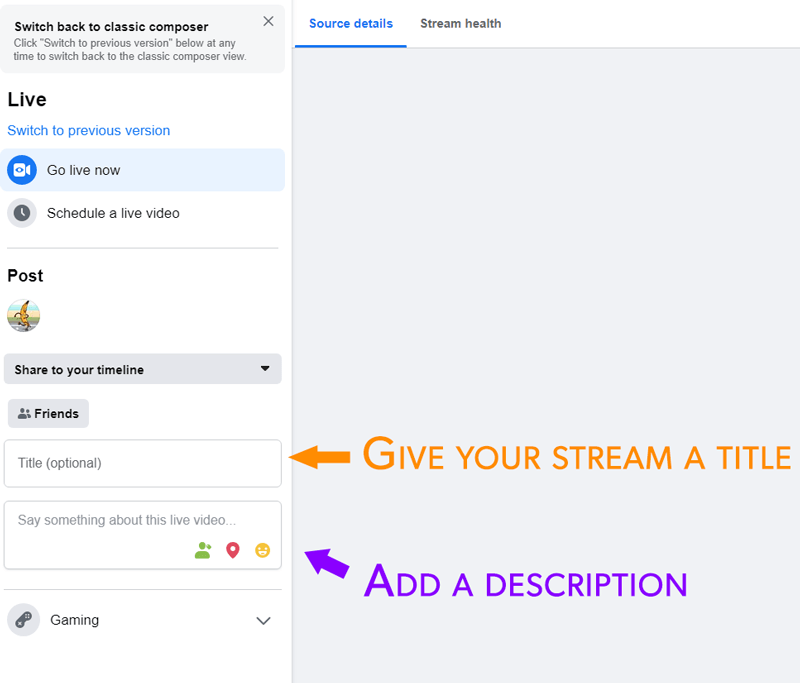Follow the Switch to previous version link
The image size is (800, 683).
88,131
